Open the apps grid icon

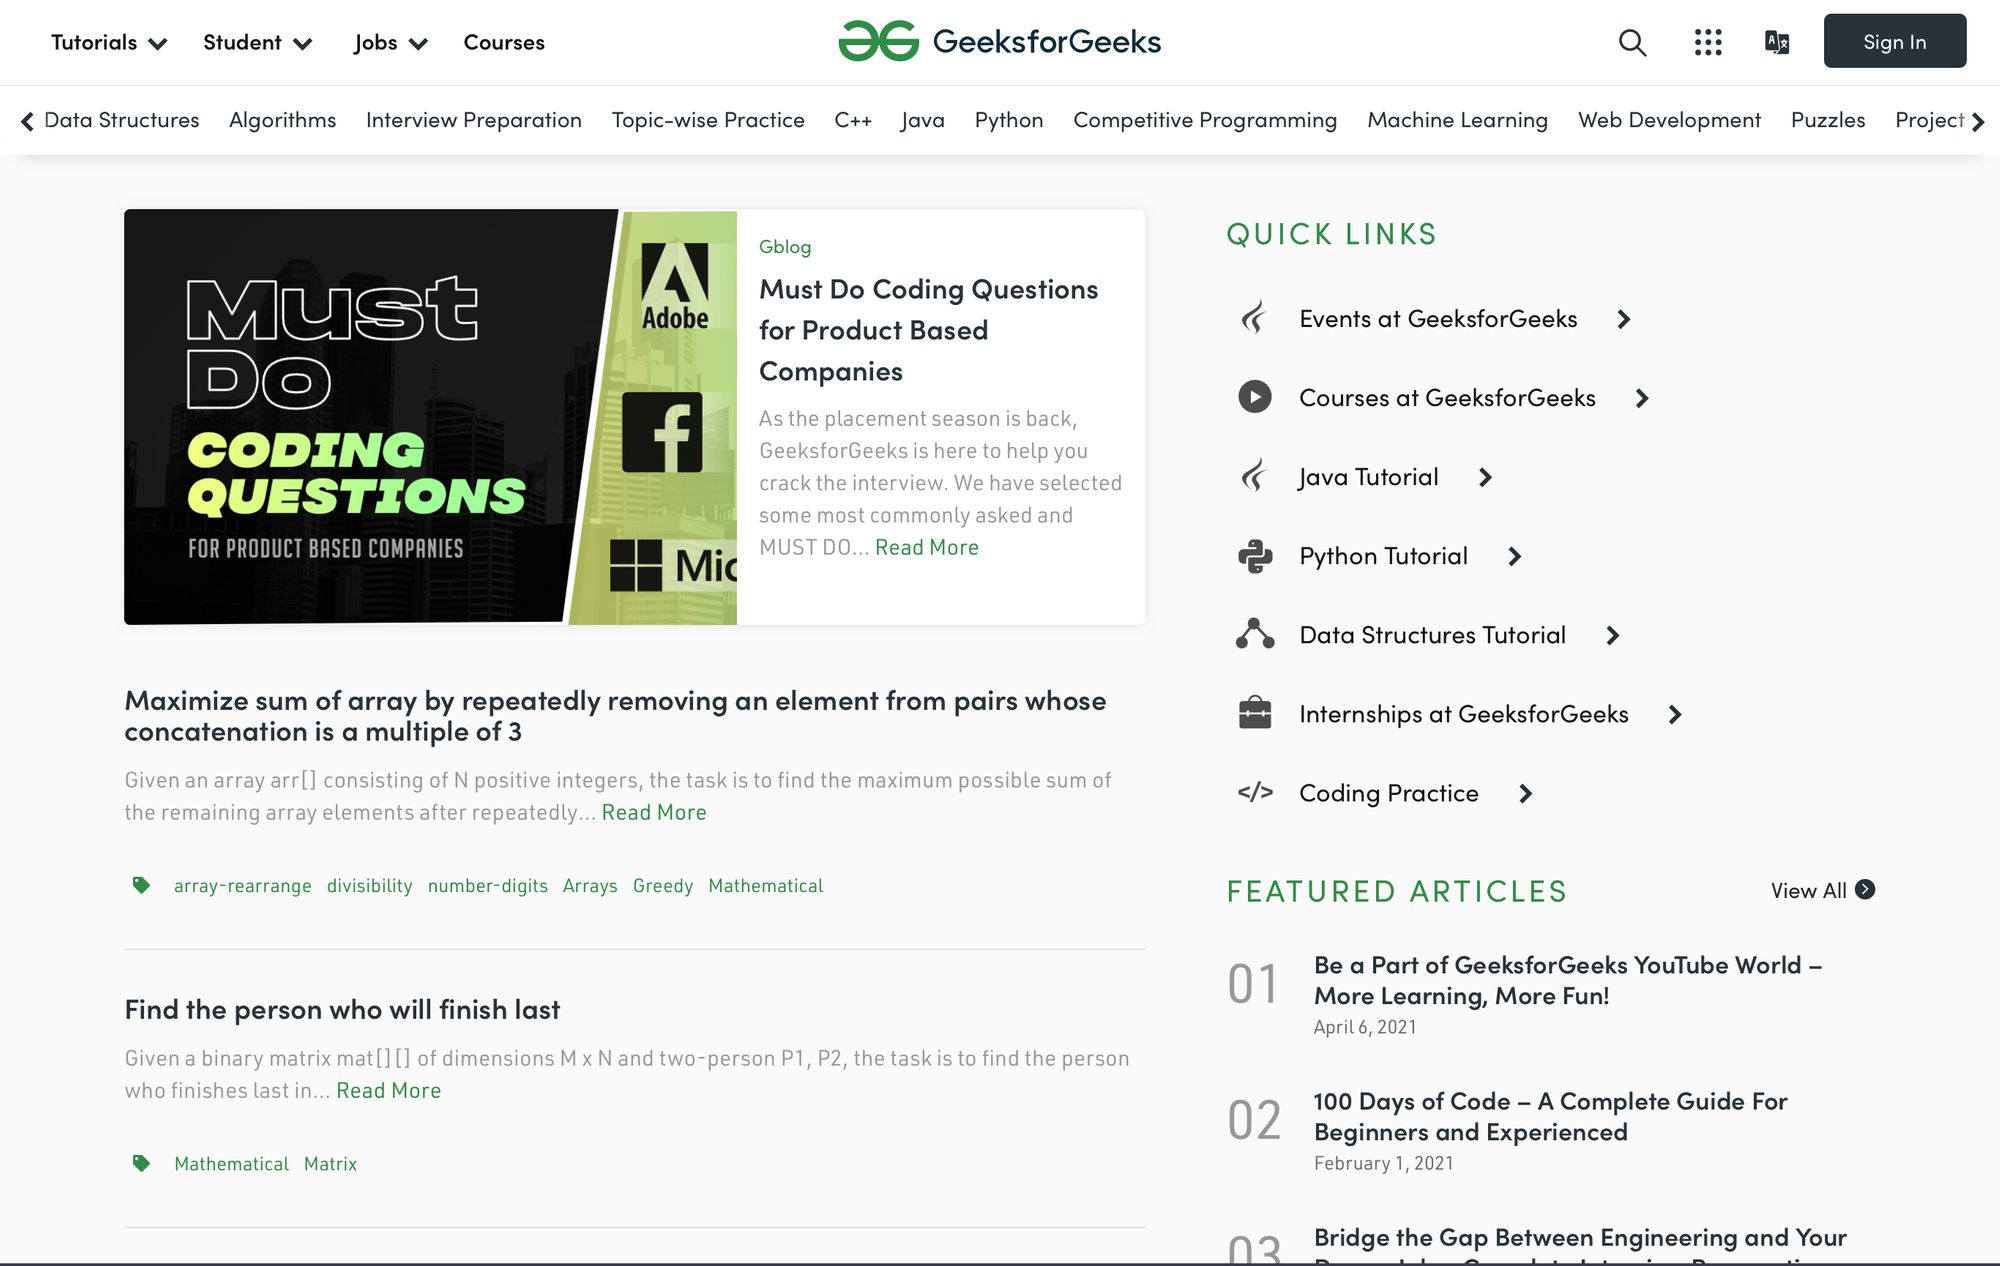pyautogui.click(x=1708, y=42)
